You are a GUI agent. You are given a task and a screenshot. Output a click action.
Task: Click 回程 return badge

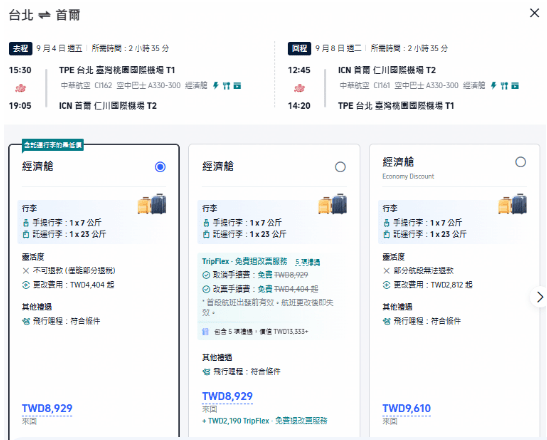tap(299, 49)
